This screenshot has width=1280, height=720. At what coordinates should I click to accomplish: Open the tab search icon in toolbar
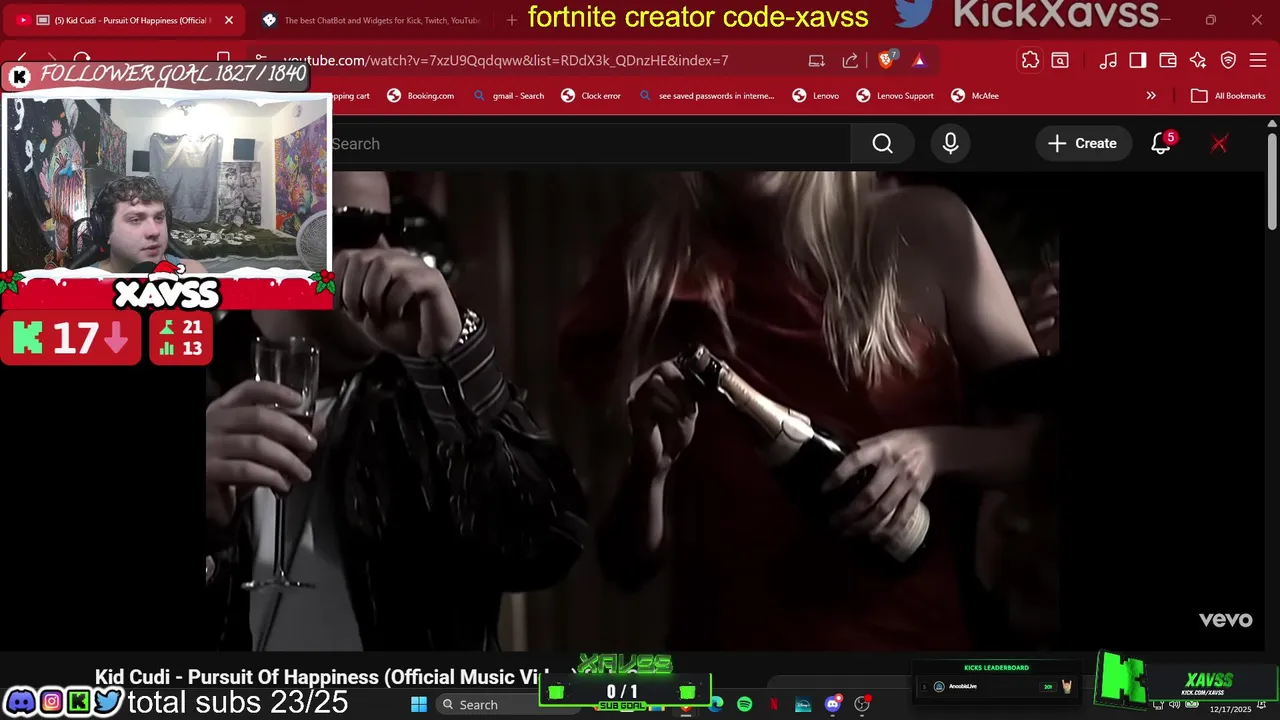coord(1060,60)
